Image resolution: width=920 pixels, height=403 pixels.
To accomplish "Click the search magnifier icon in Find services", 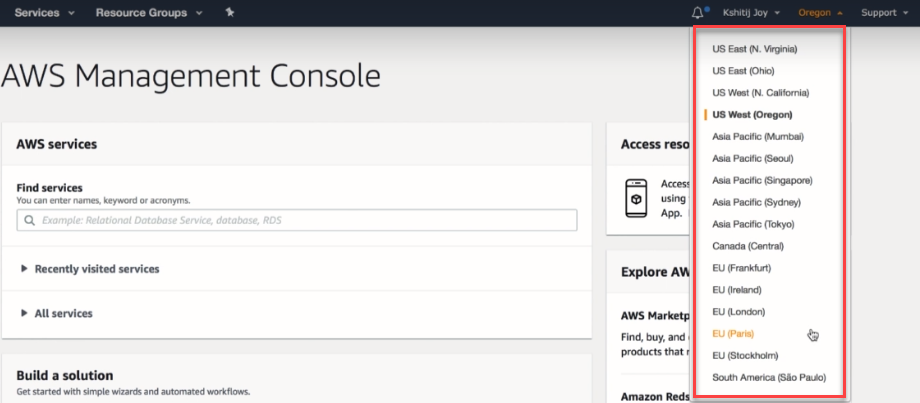I will pyautogui.click(x=29, y=221).
